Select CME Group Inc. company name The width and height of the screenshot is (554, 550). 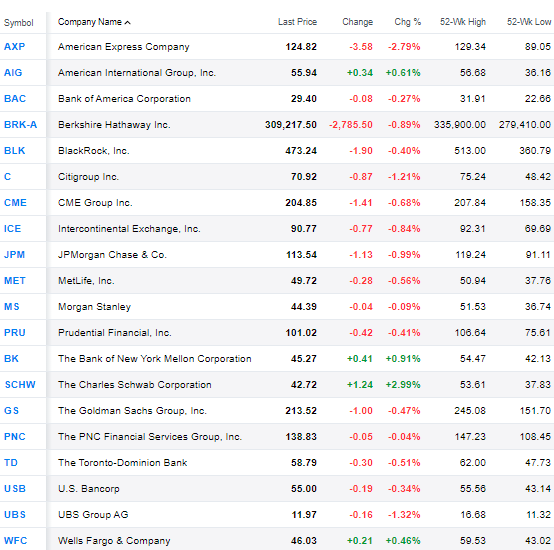point(95,203)
